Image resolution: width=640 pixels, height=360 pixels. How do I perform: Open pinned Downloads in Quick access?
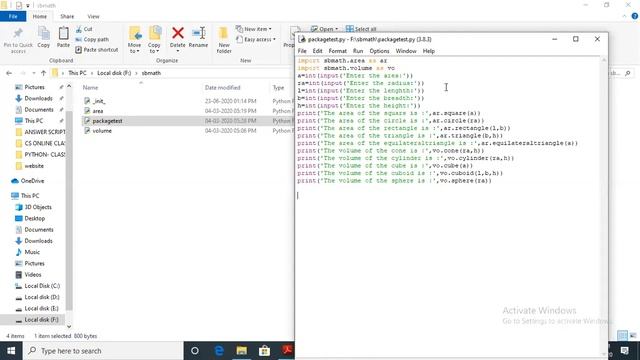pos(38,98)
